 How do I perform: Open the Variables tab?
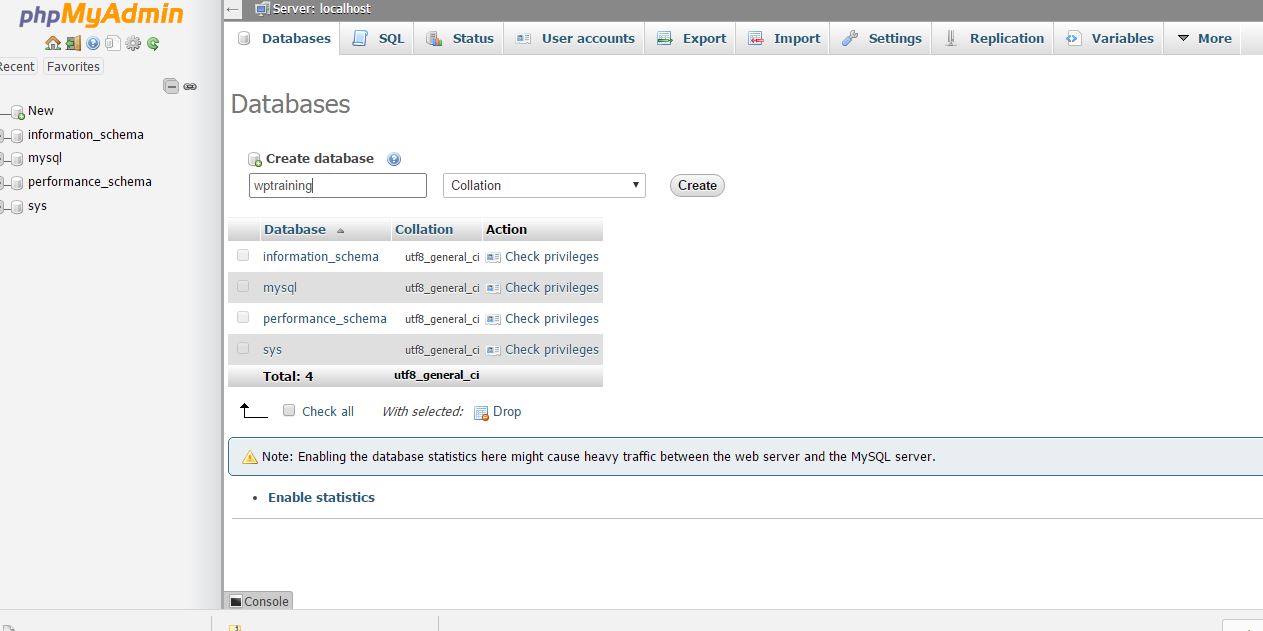click(x=1109, y=38)
